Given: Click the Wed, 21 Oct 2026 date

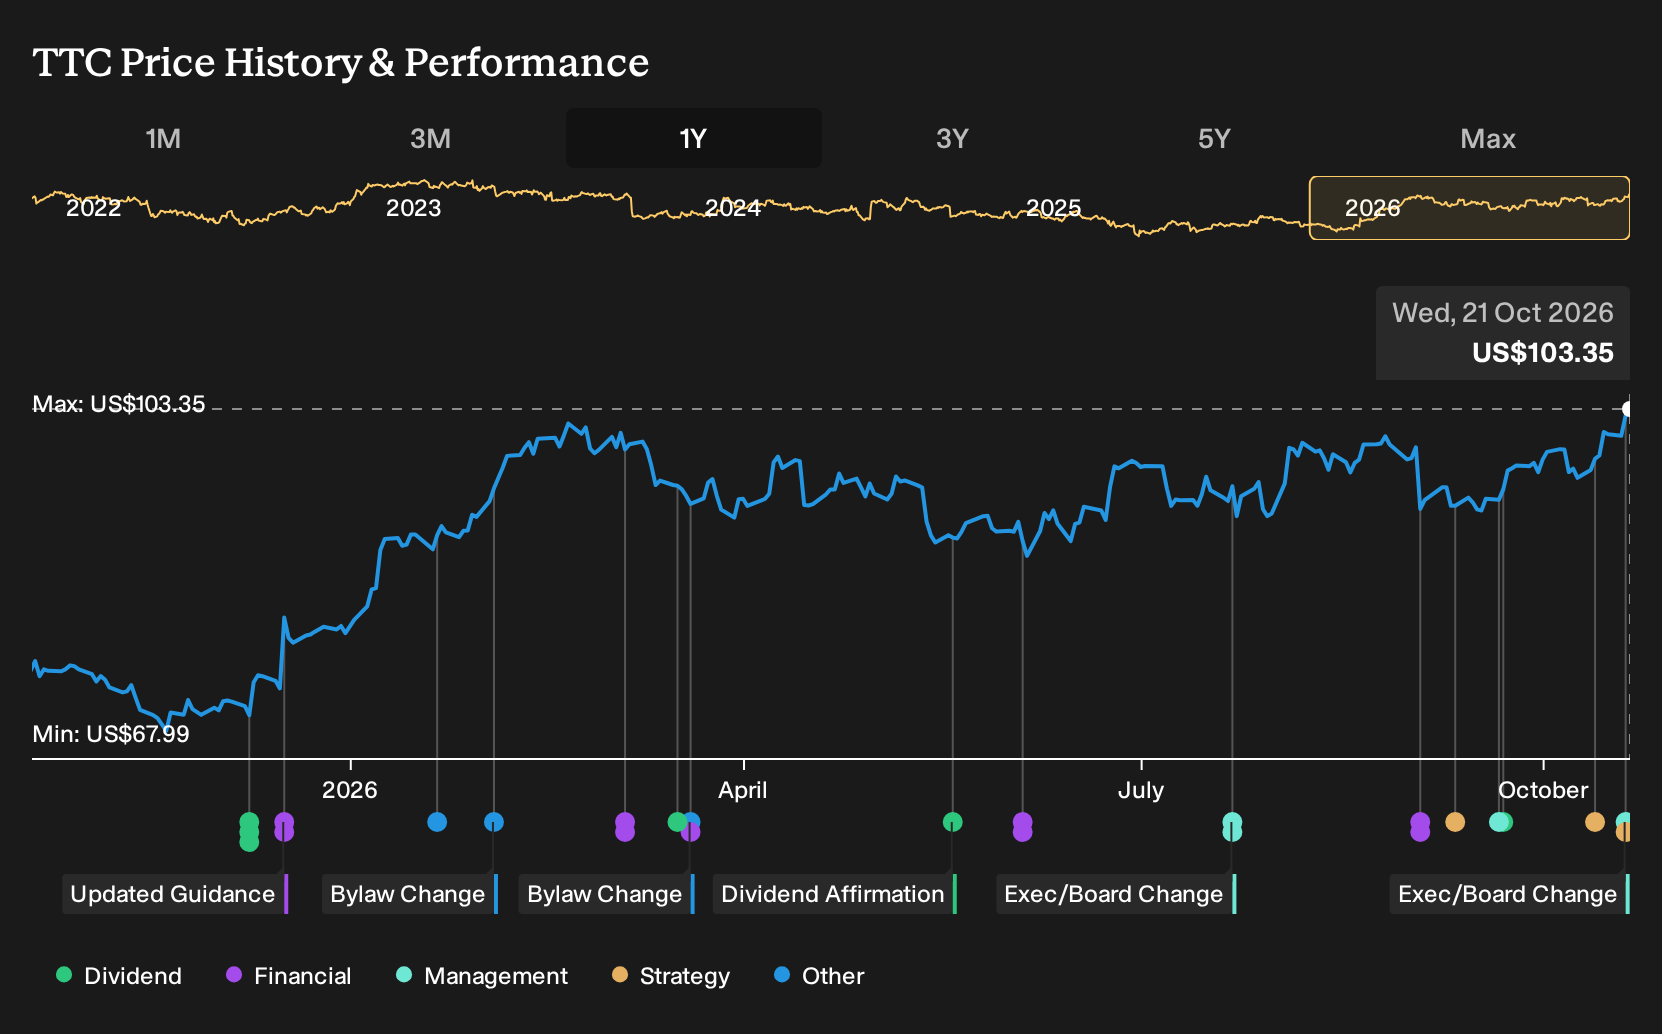Looking at the screenshot, I should (1503, 313).
